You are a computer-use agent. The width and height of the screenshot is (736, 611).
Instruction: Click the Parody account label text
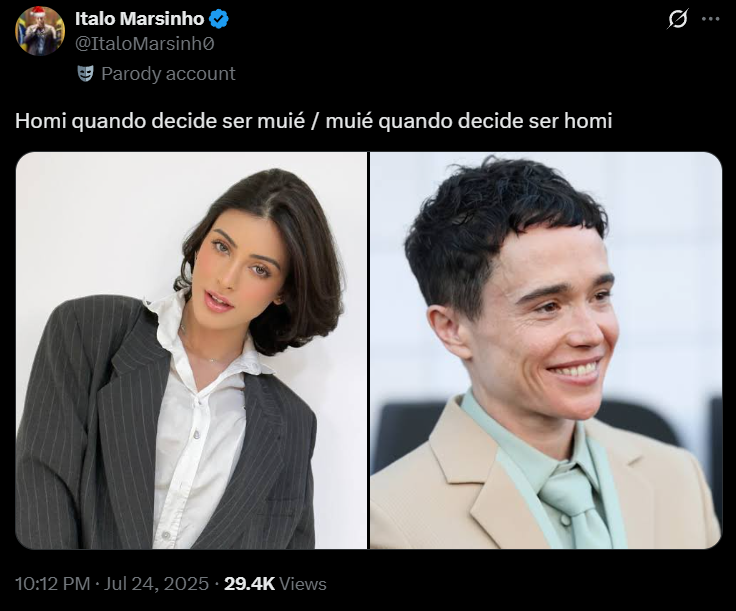168,74
